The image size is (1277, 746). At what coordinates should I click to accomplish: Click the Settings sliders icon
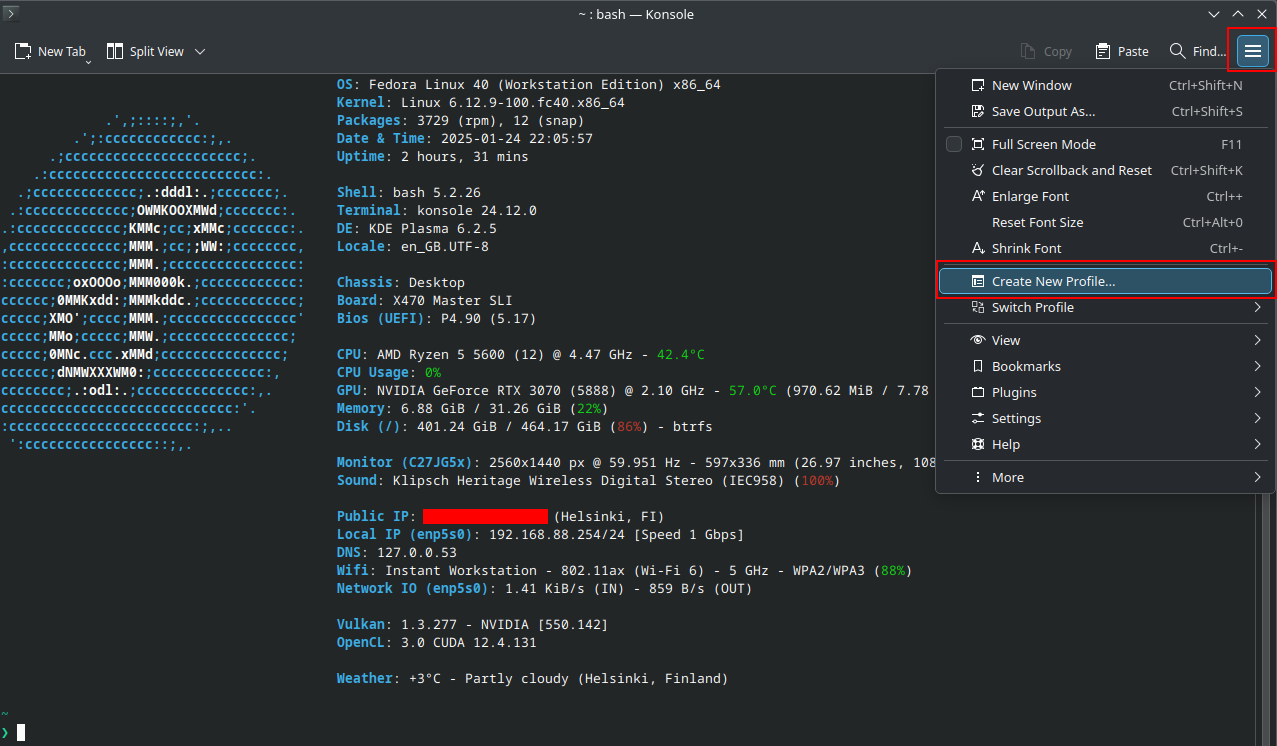click(x=978, y=418)
